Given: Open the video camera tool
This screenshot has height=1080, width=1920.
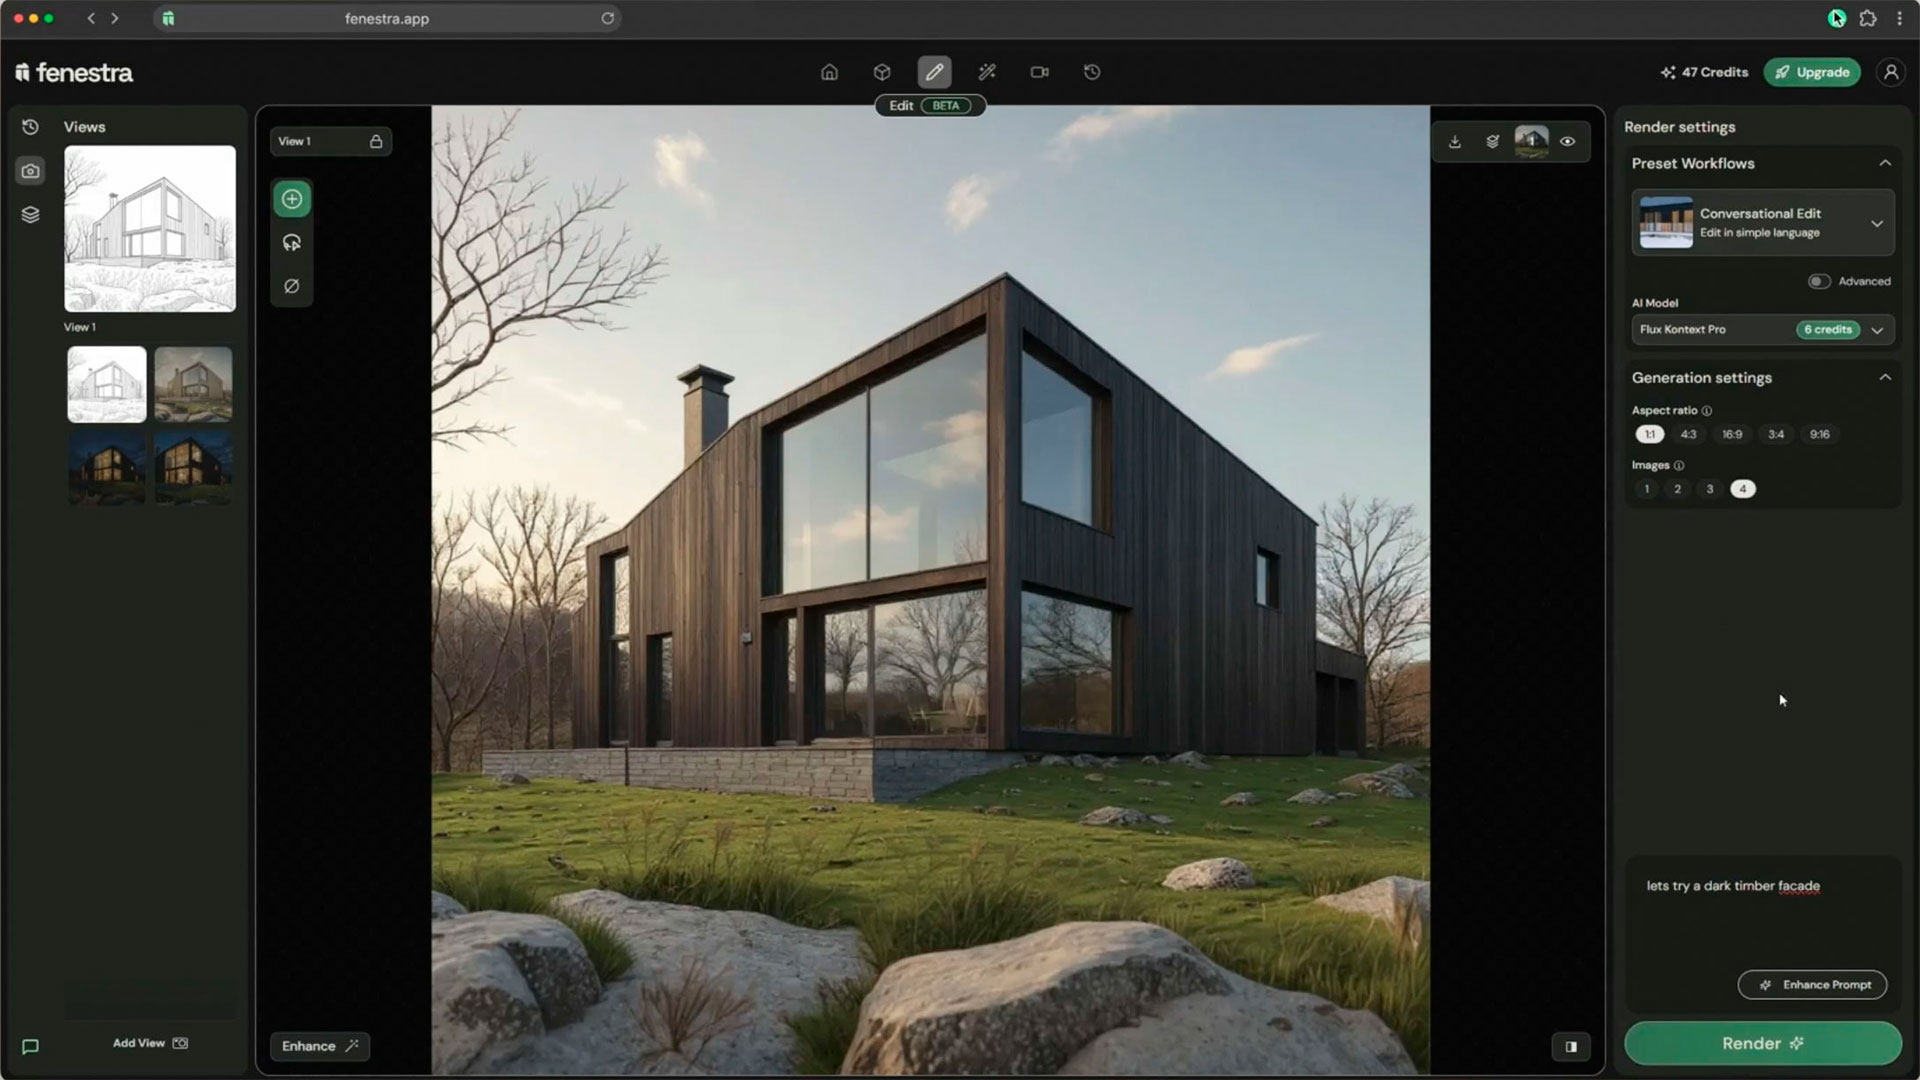Looking at the screenshot, I should click(x=1040, y=72).
